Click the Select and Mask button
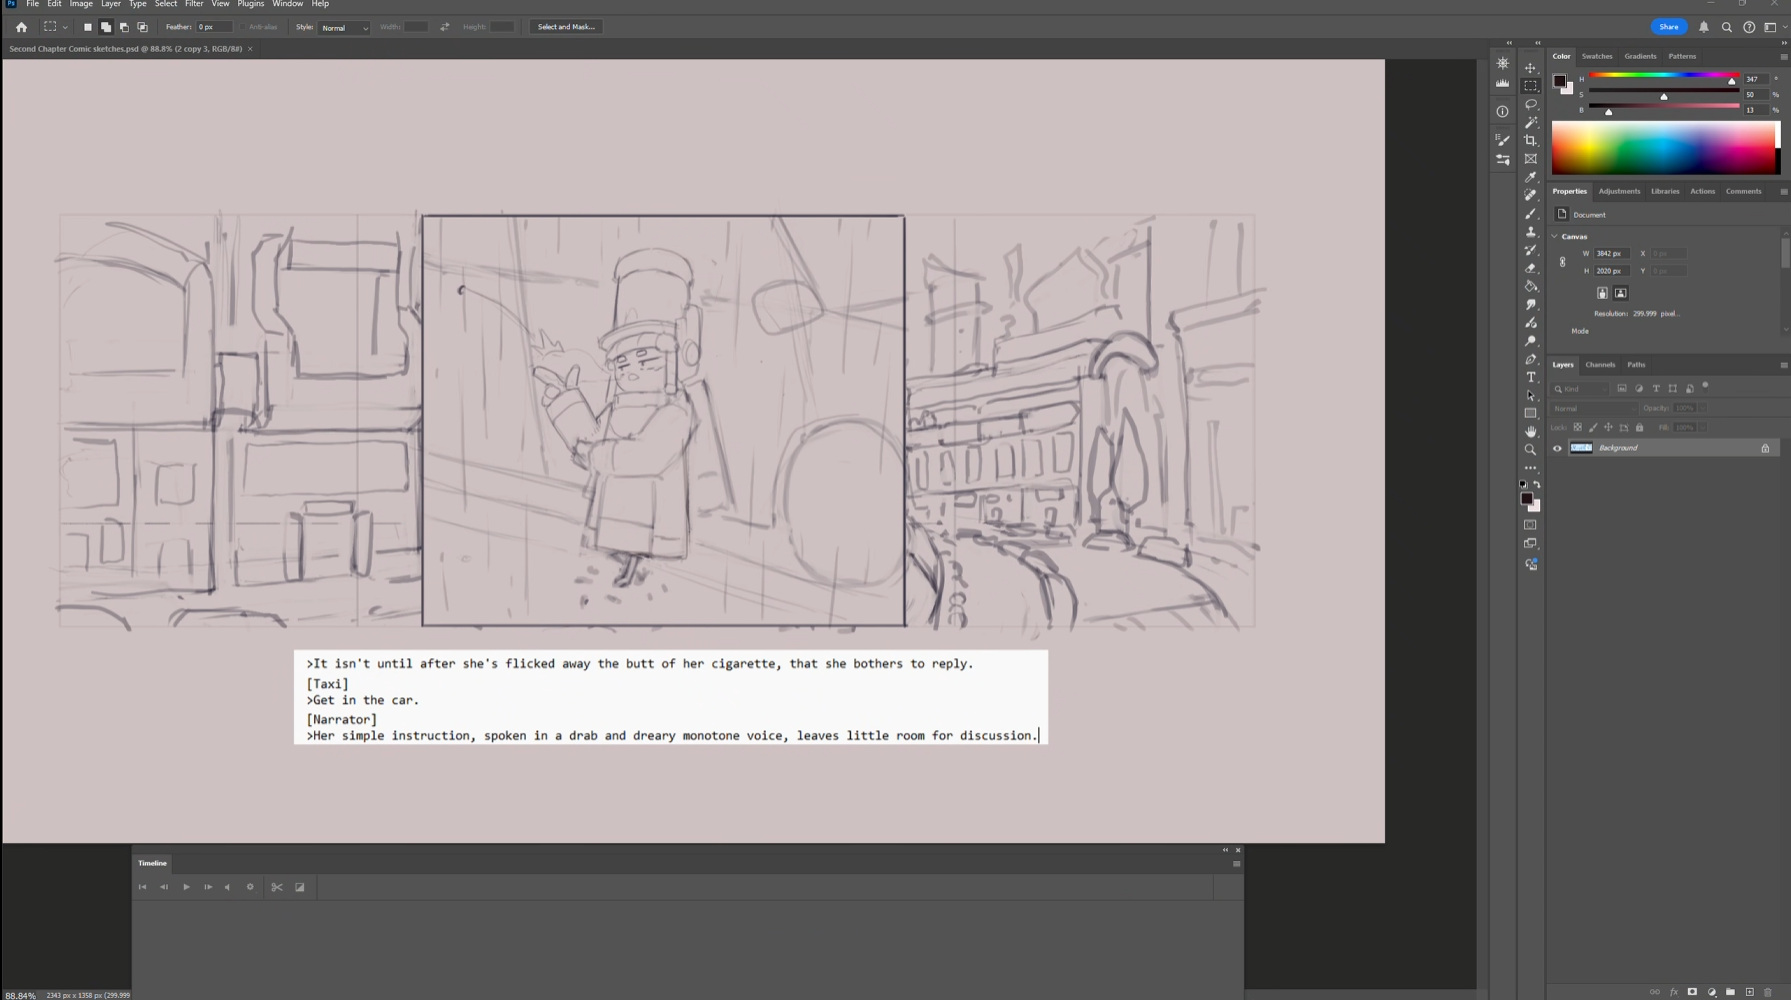 pyautogui.click(x=566, y=27)
